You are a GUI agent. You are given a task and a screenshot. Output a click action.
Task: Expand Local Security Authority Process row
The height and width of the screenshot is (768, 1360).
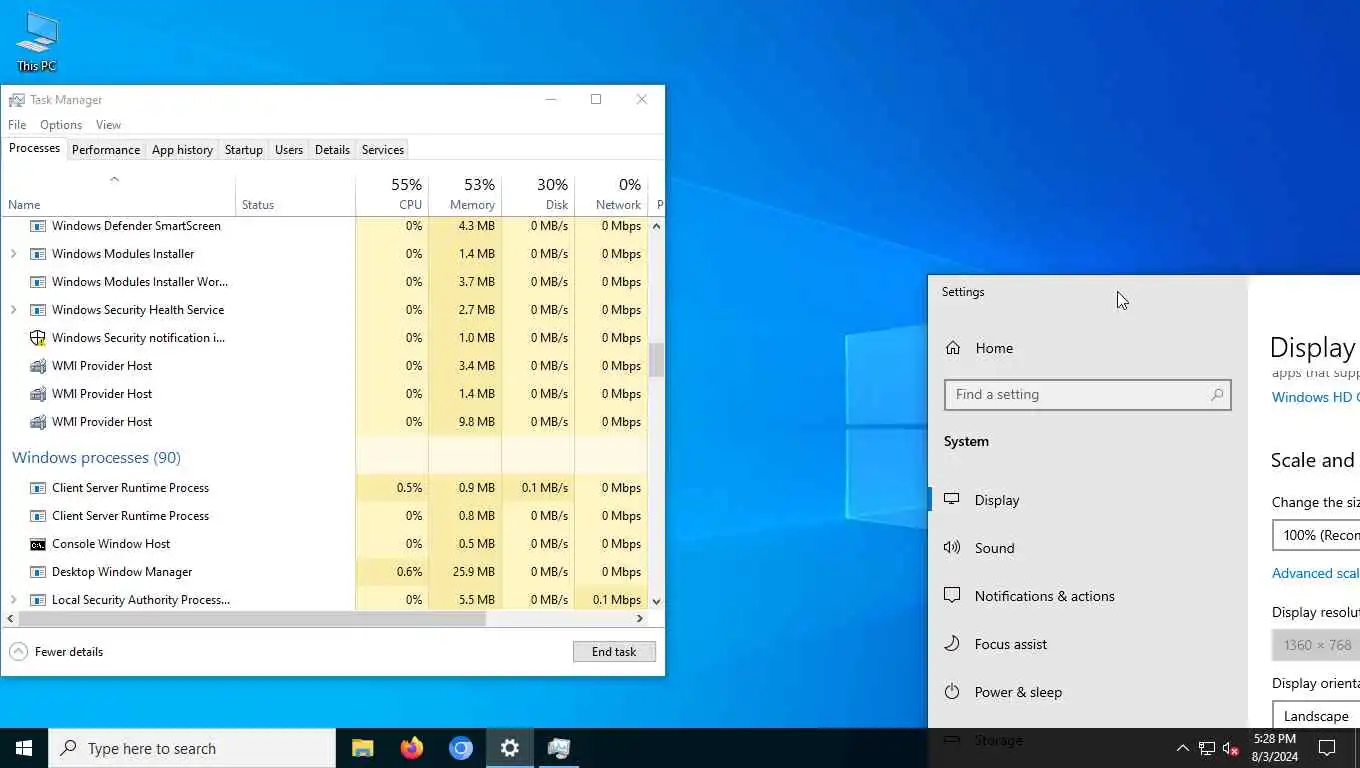click(x=13, y=600)
